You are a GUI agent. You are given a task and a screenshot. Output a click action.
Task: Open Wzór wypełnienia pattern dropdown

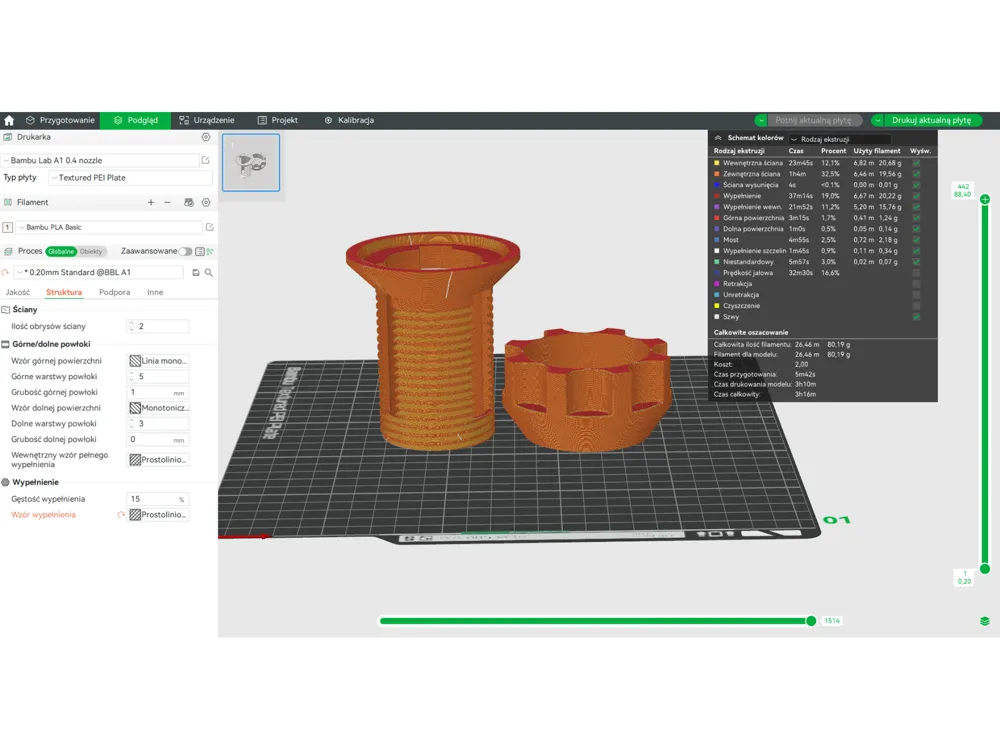(158, 515)
